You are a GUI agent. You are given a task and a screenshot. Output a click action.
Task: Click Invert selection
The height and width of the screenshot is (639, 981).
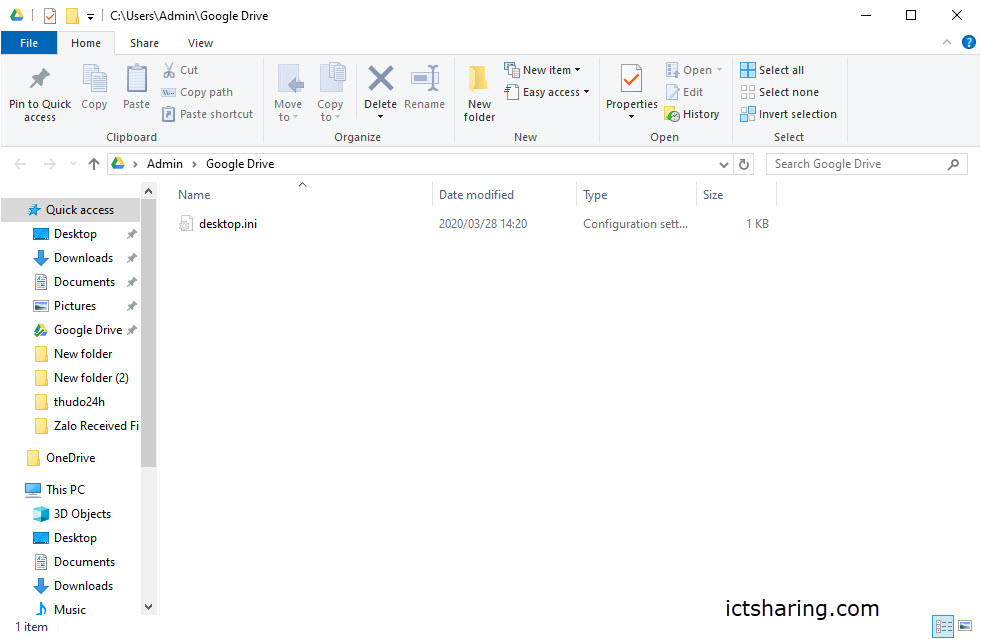pos(788,114)
